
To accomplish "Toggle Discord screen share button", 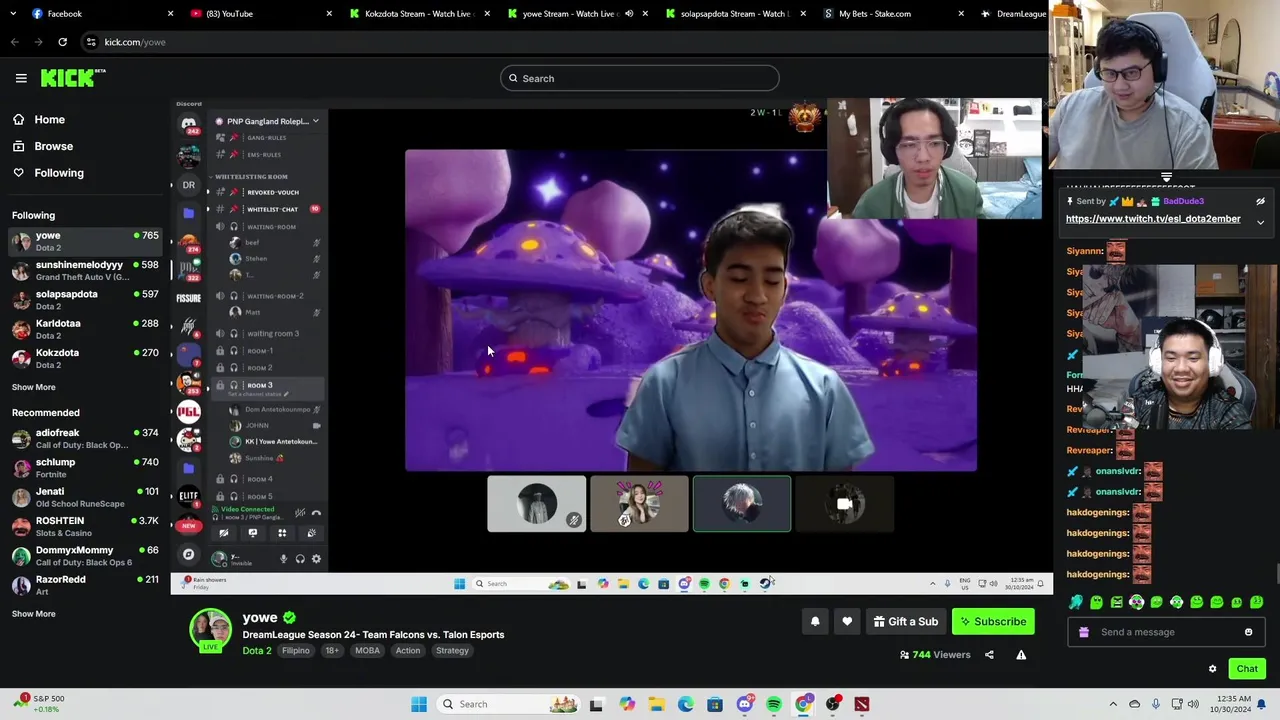I will tap(253, 533).
